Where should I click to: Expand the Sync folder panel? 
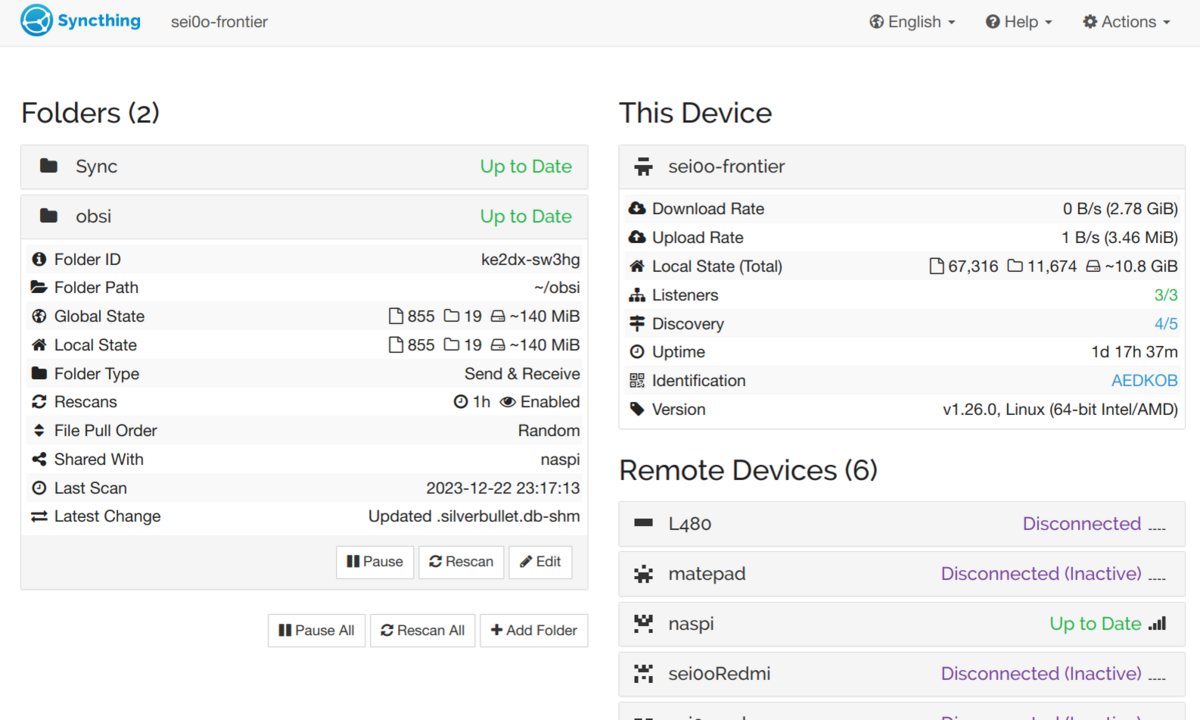point(304,167)
